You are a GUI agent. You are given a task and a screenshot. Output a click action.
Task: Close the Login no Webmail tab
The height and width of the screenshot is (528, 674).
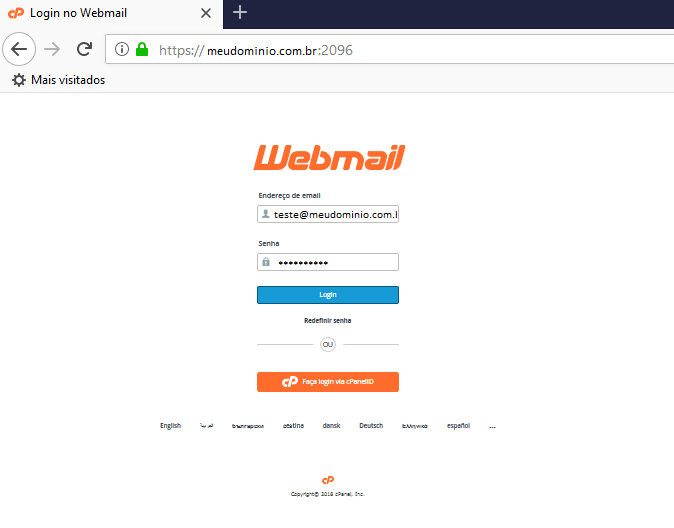206,13
